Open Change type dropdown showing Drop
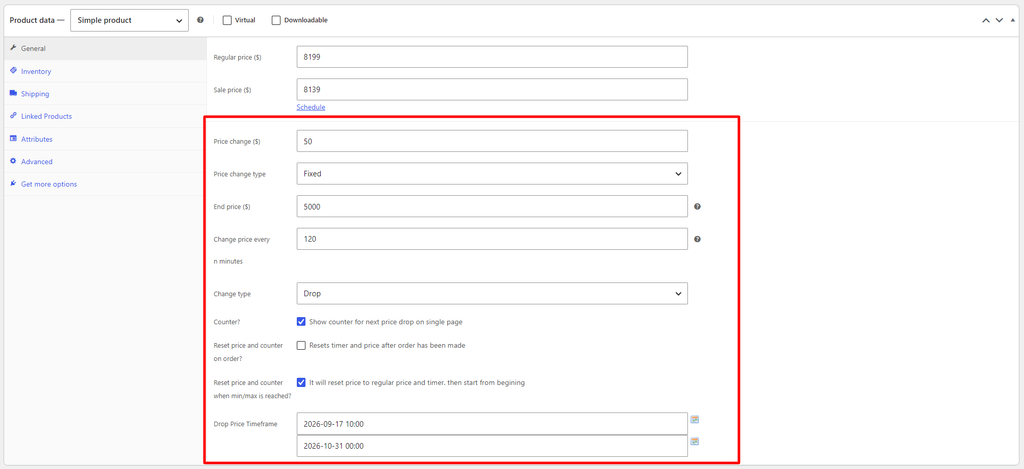Viewport: 1024px width, 469px height. tap(492, 293)
